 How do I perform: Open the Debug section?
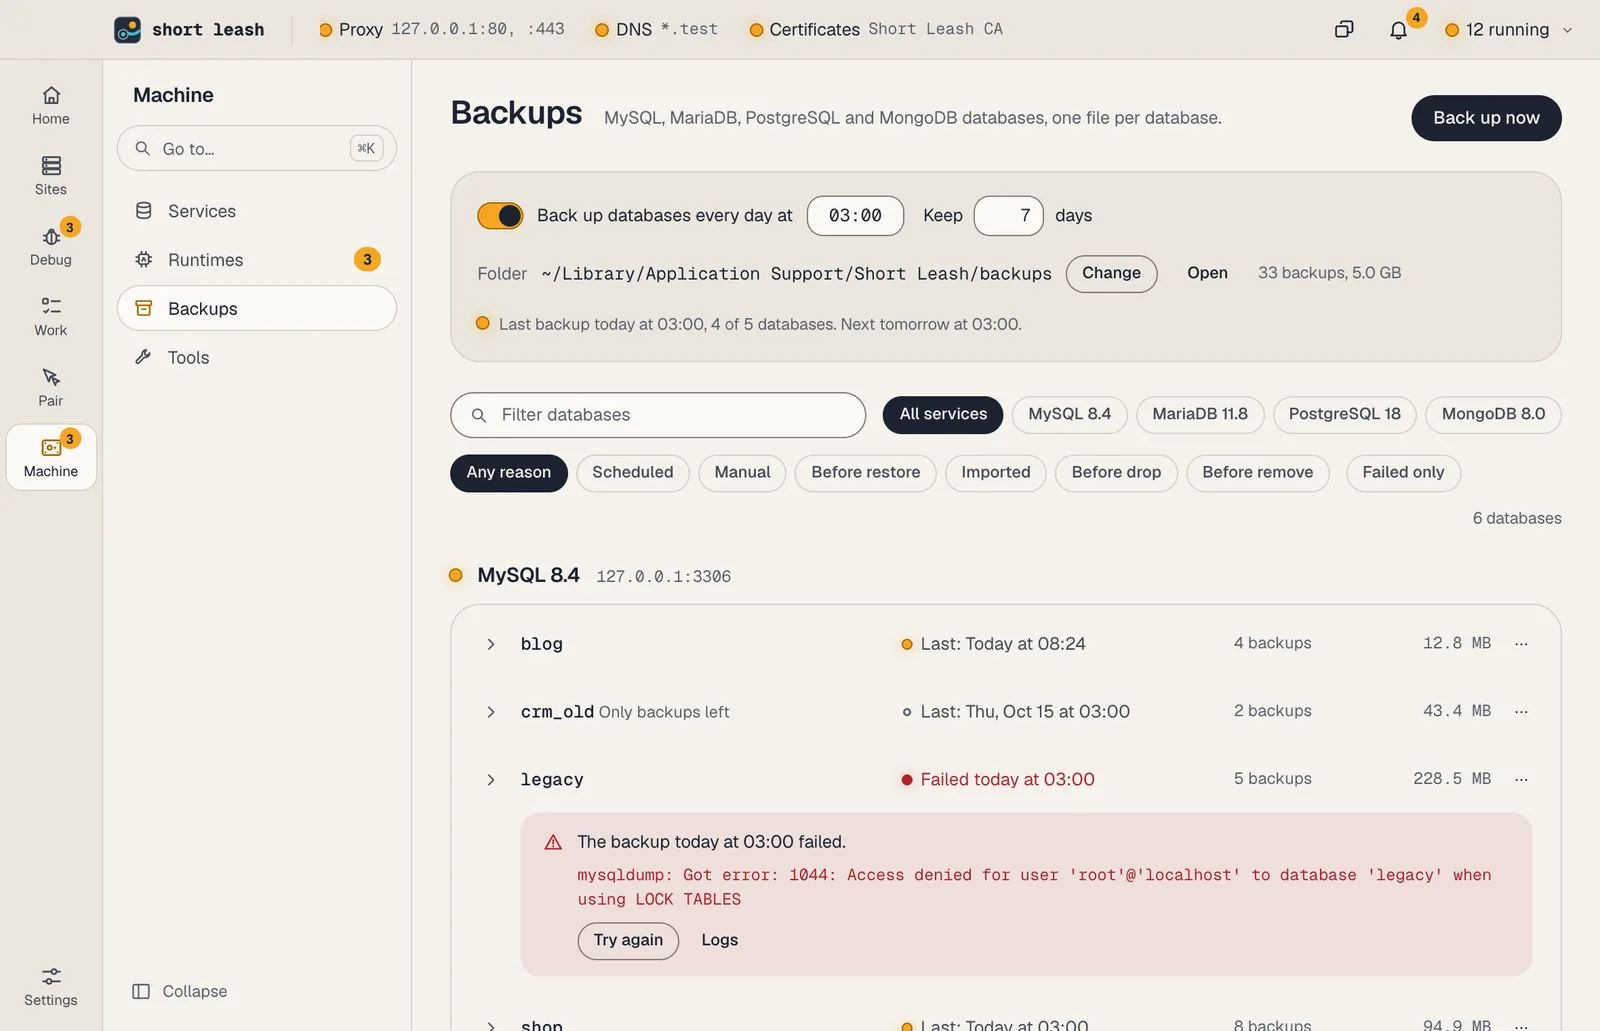click(51, 246)
